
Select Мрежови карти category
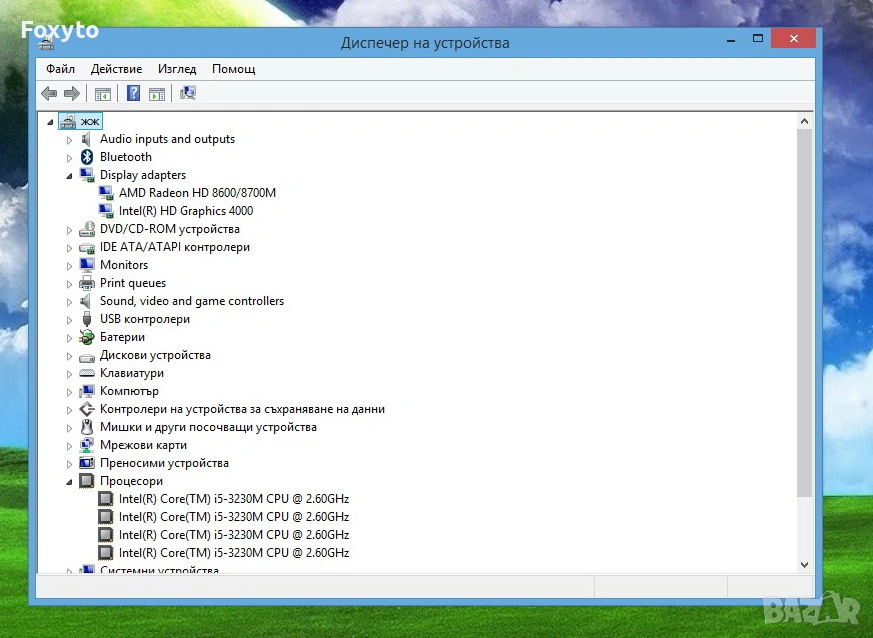coord(143,445)
